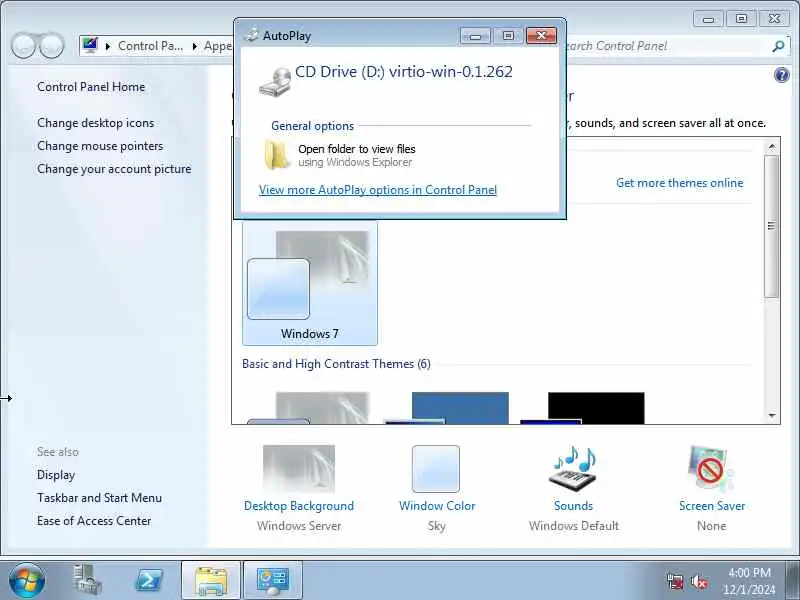Open the Sounds icon with music notes
800x600 pixels.
click(x=573, y=468)
